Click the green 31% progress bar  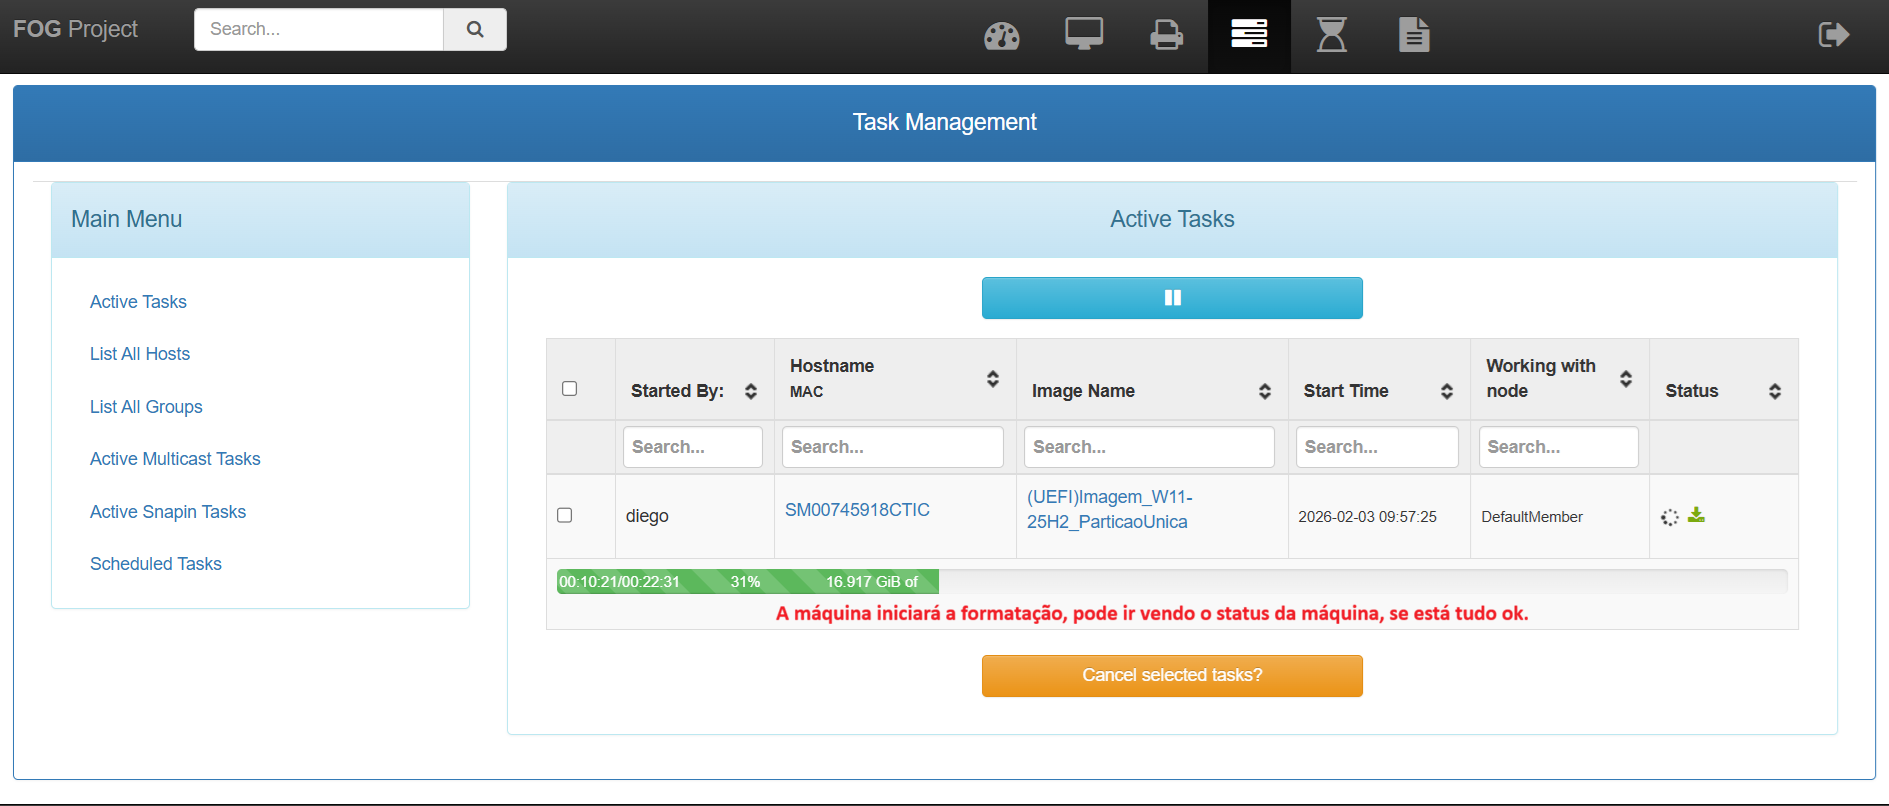747,582
